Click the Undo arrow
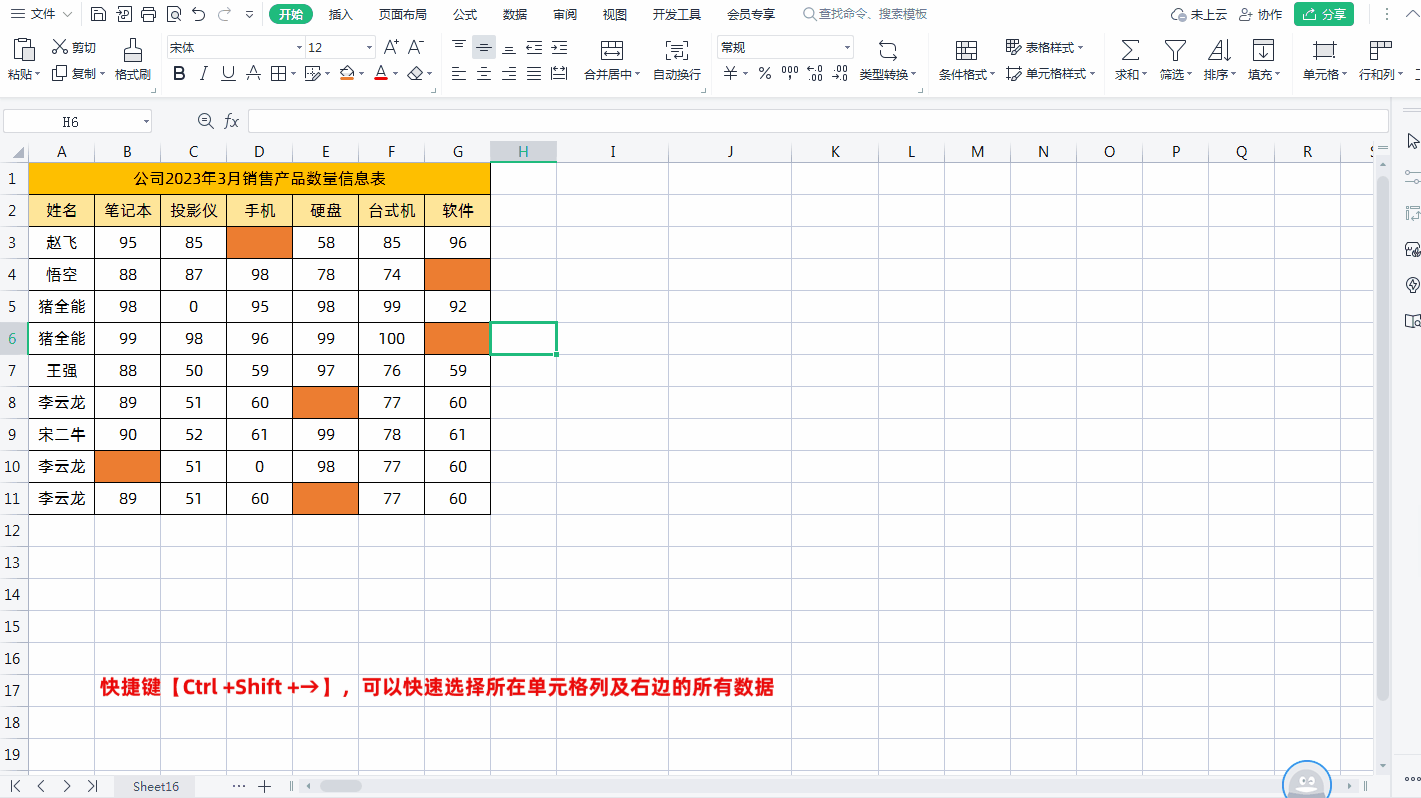This screenshot has width=1421, height=798. [199, 14]
